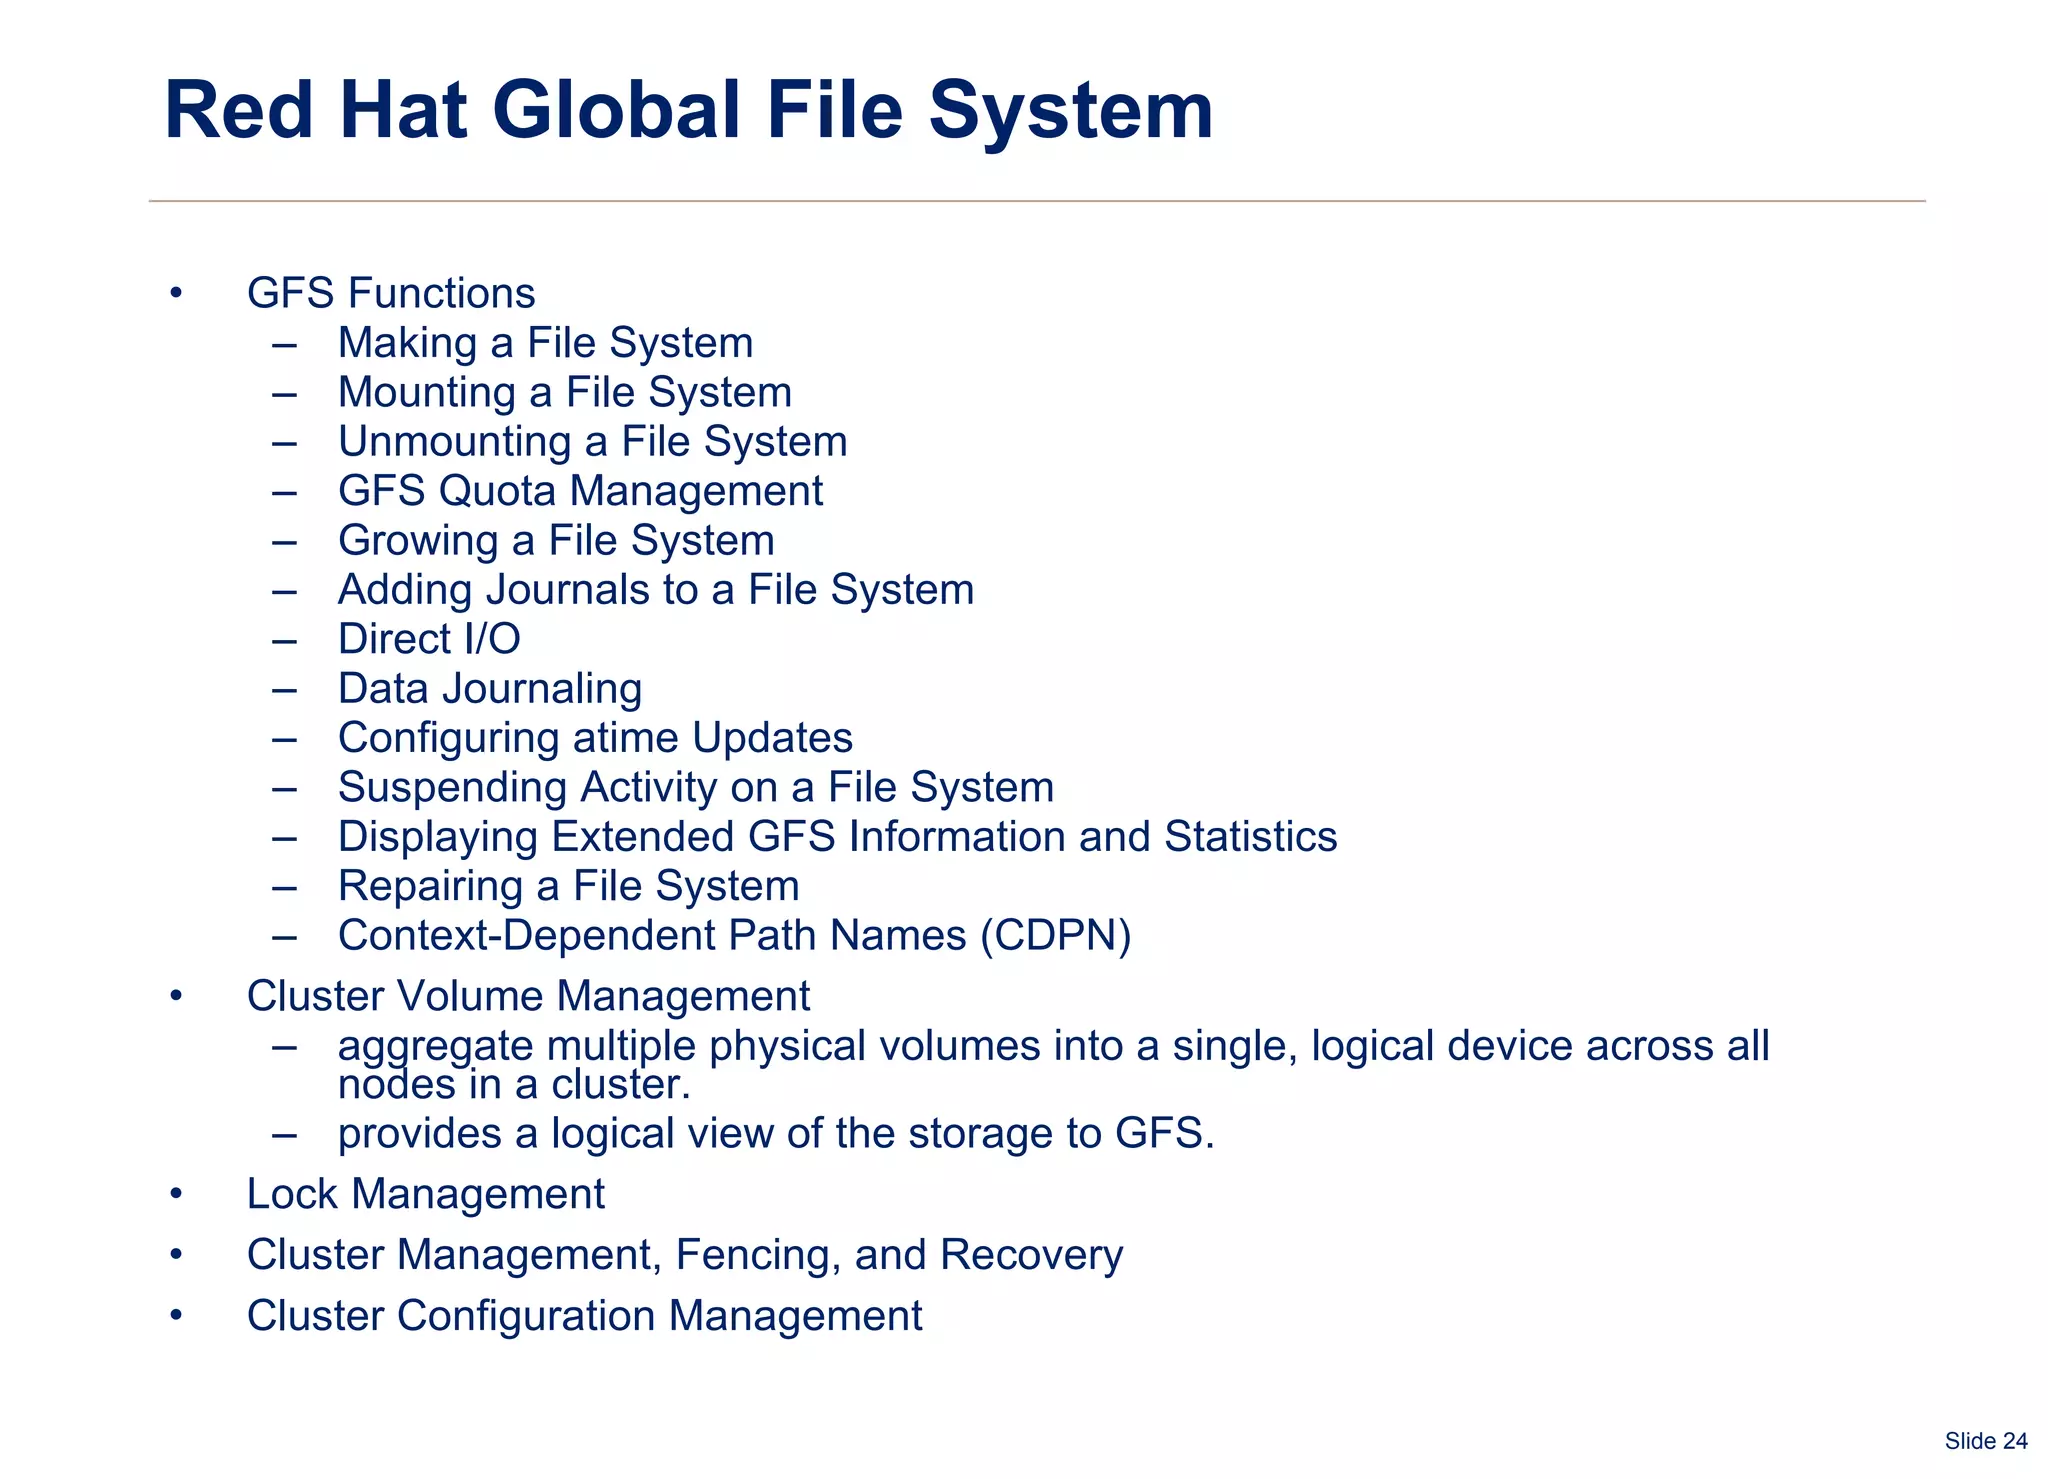This screenshot has height=1479, width=2048.
Task: Select 'Configuring atime Updates' line
Action: [595, 739]
